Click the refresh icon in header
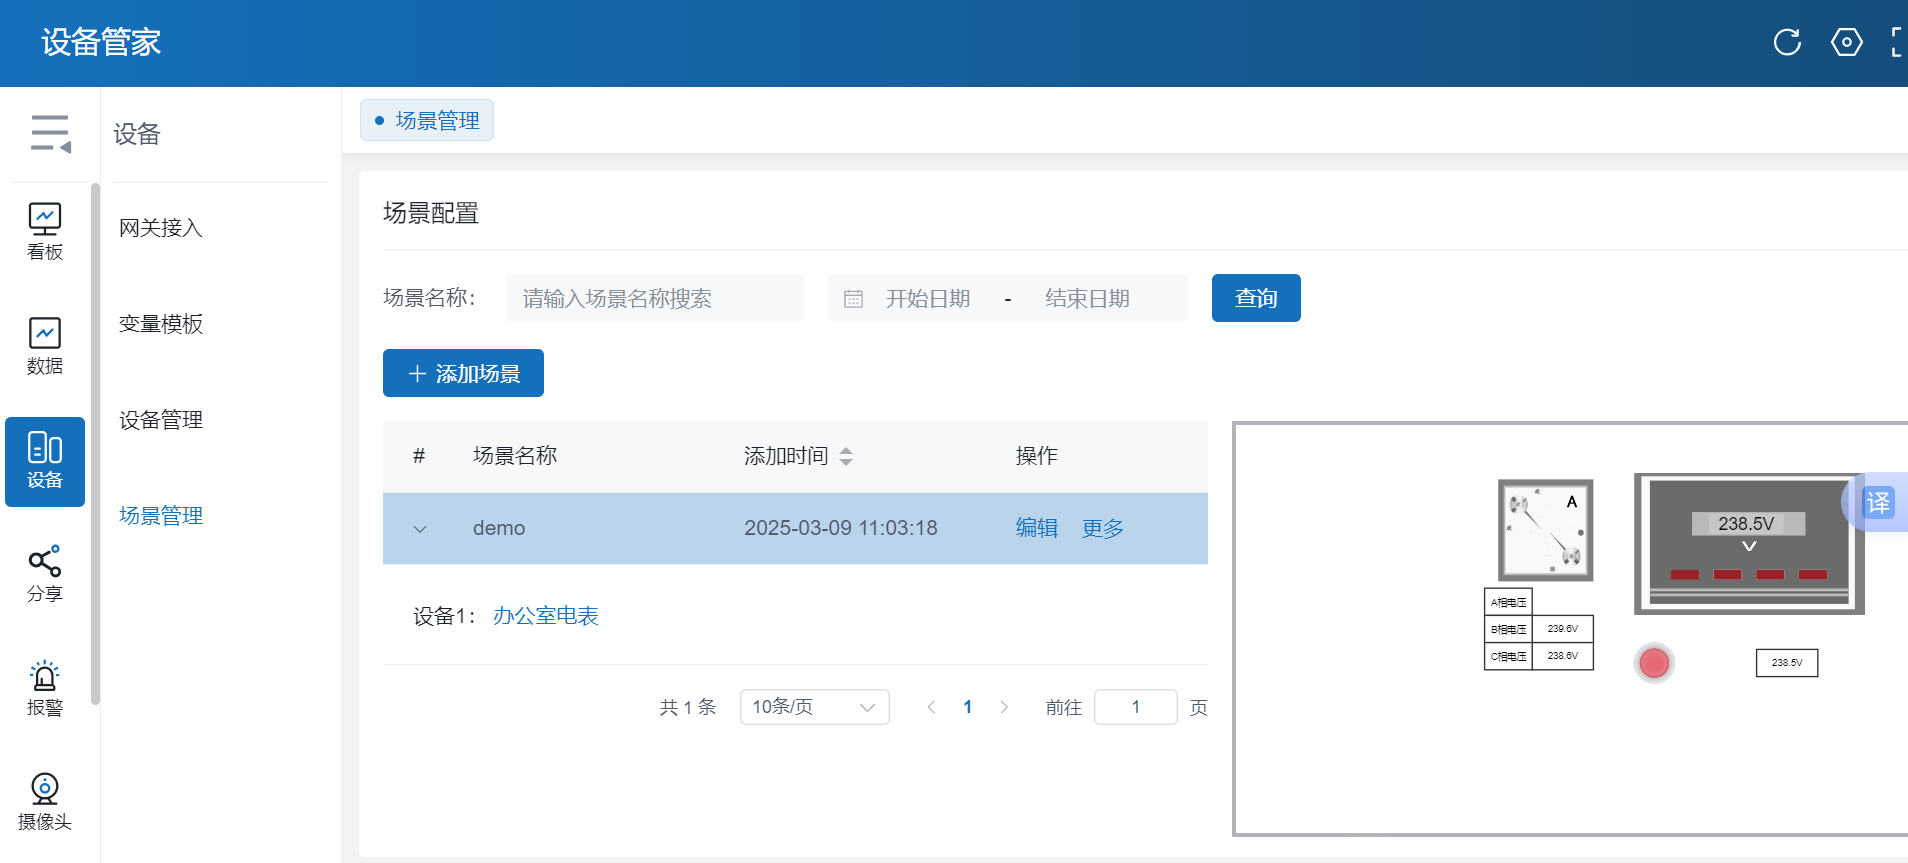Screen dimensions: 1908x863 pyautogui.click(x=1787, y=42)
